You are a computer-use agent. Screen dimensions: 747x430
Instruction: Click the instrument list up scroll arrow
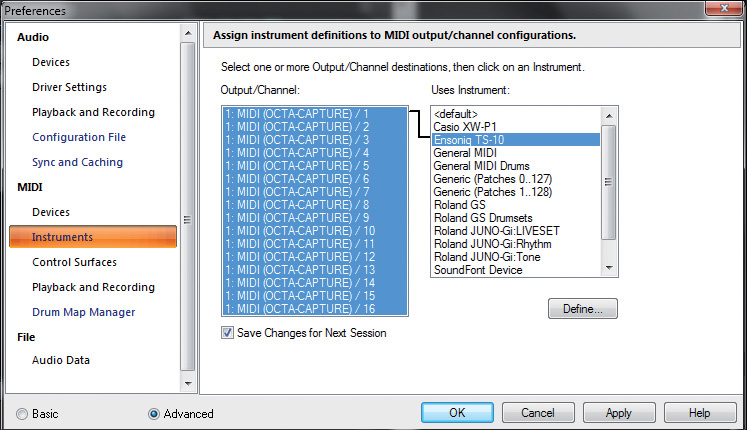tap(609, 116)
